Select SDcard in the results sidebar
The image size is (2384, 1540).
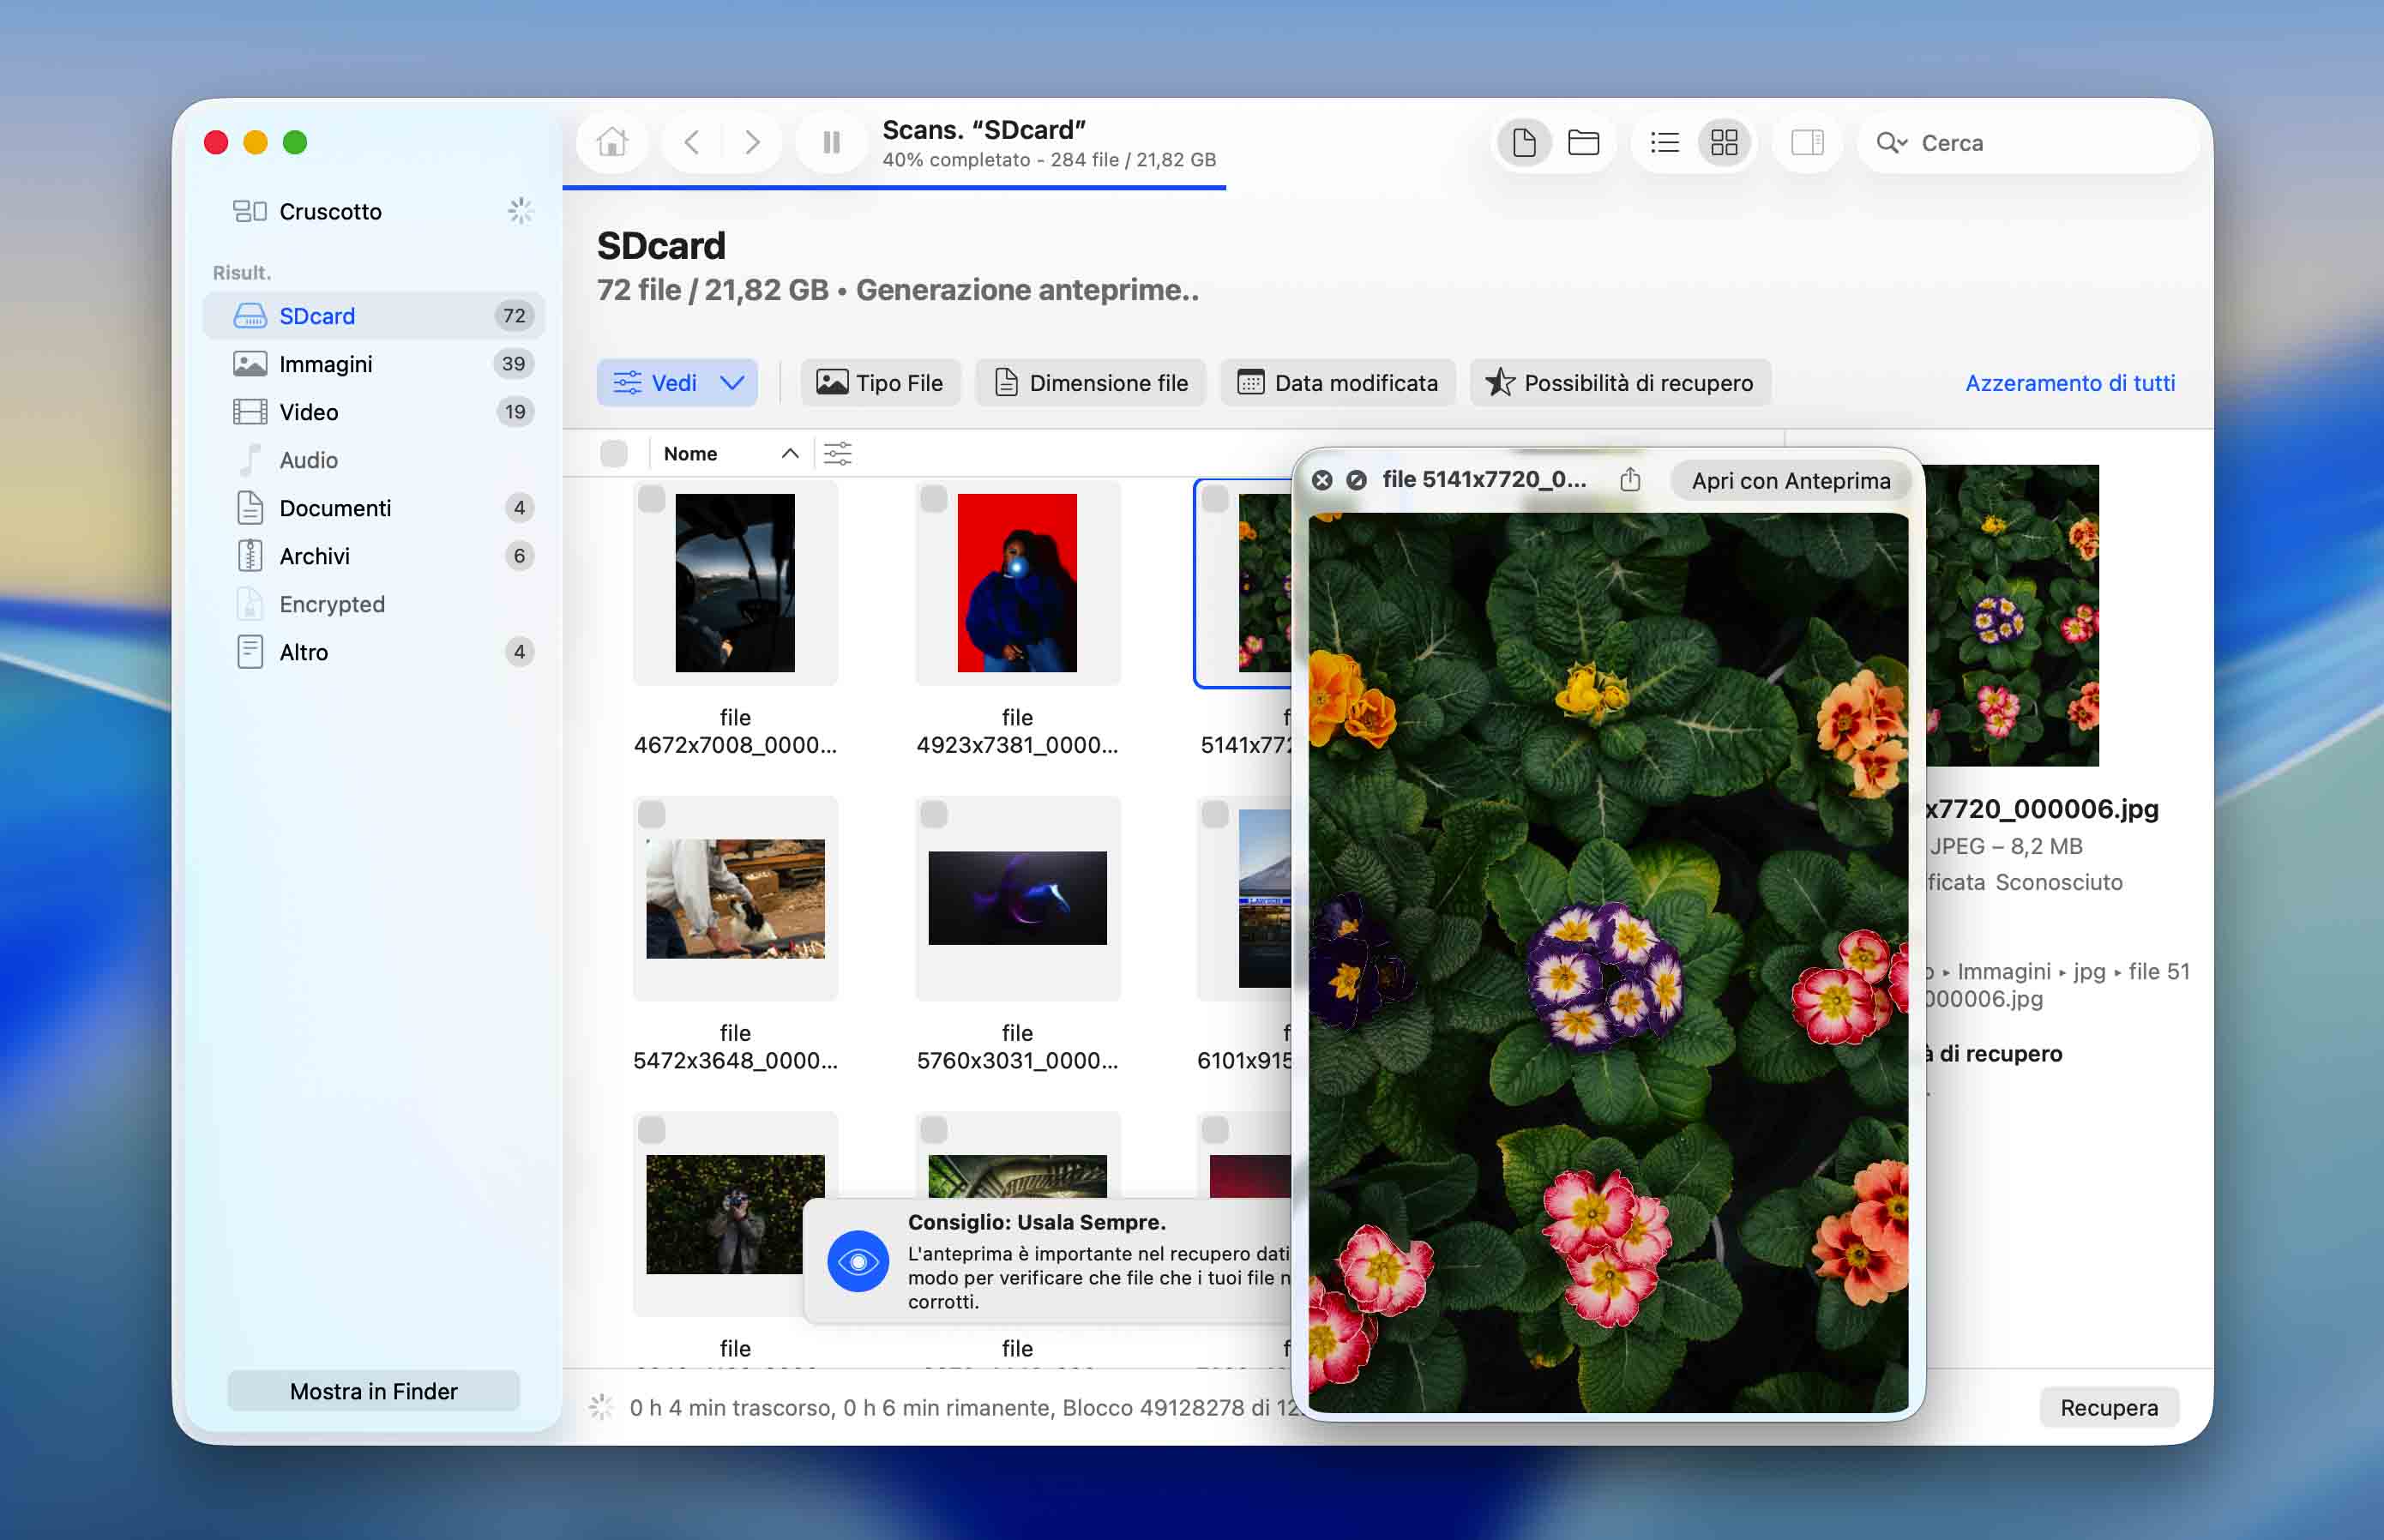374,316
